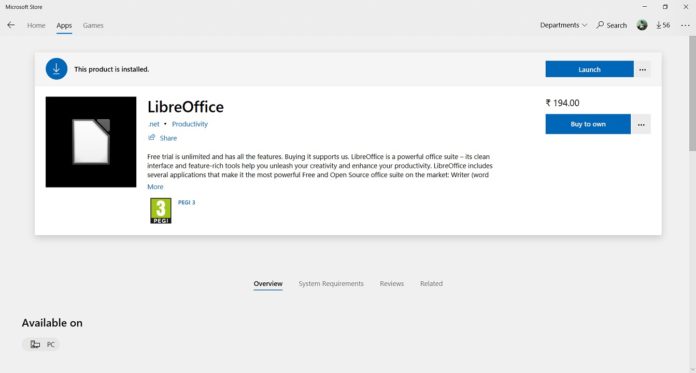Close the Microsoft Store window
Screen dimensions: 696x373
685,7
